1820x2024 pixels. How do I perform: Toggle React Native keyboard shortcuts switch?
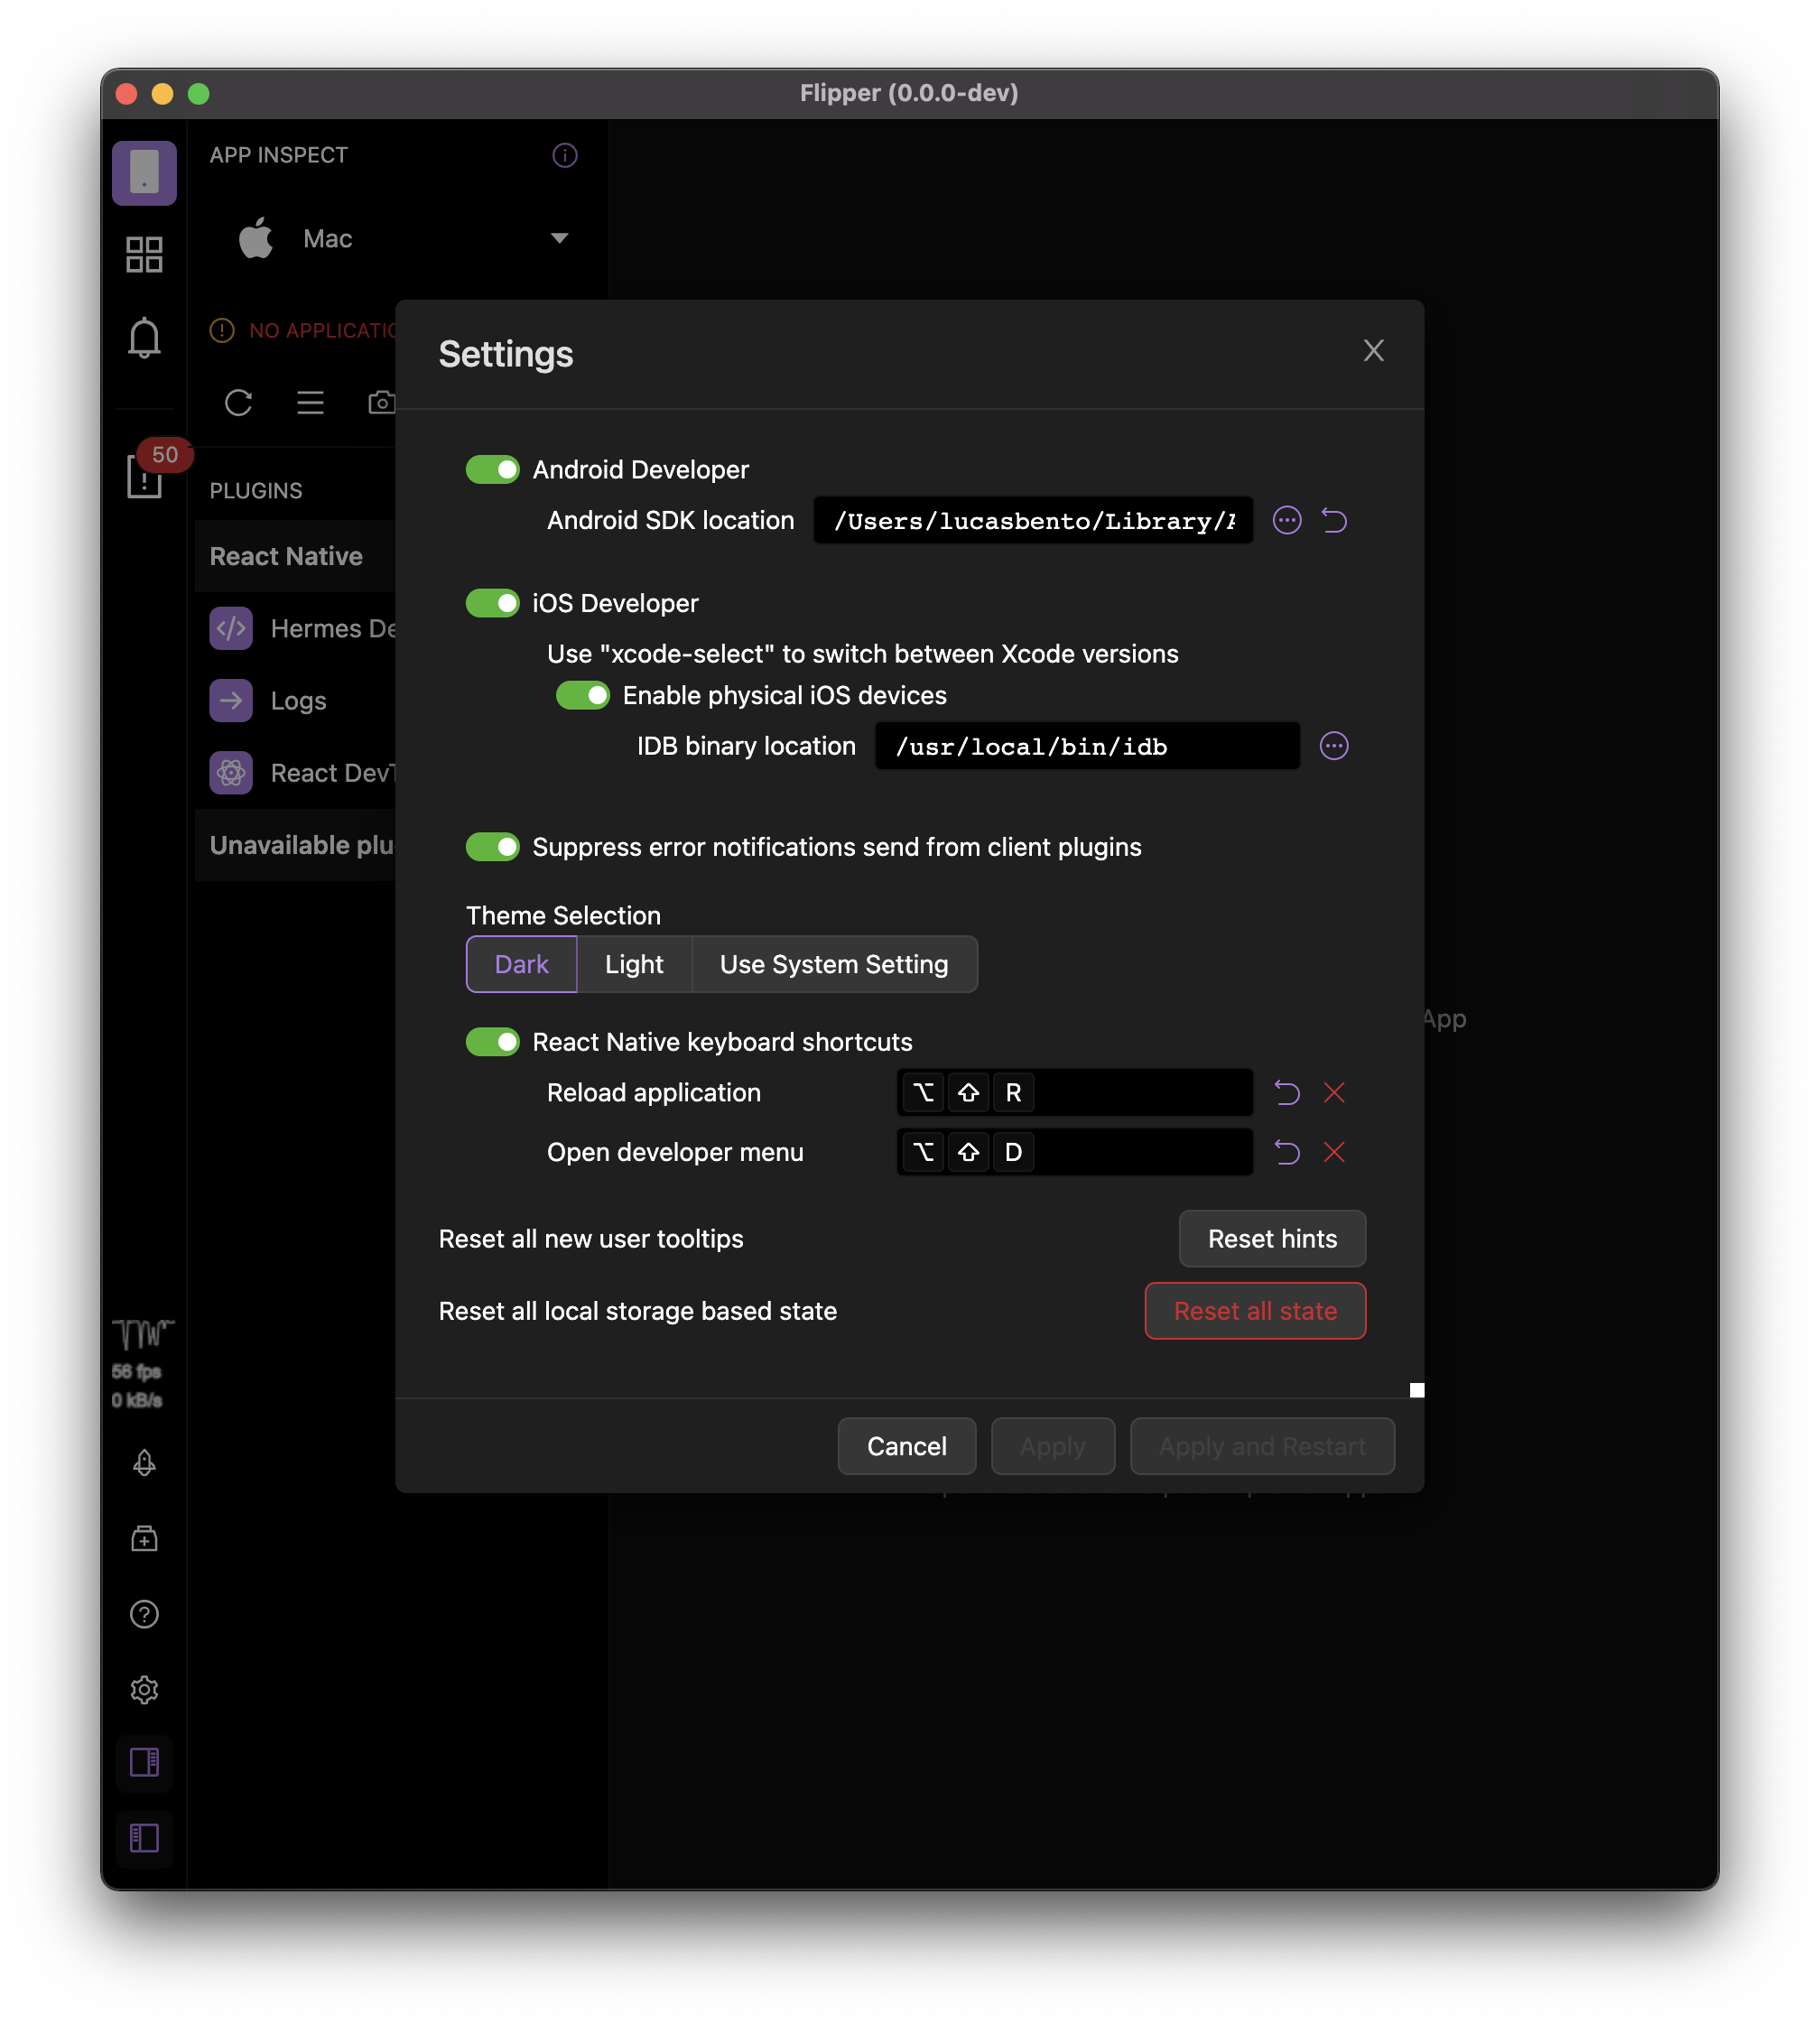[492, 1042]
